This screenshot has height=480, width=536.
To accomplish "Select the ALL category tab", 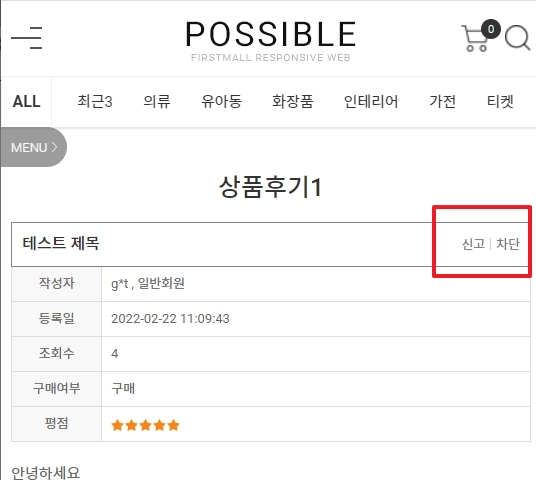I will click(26, 102).
